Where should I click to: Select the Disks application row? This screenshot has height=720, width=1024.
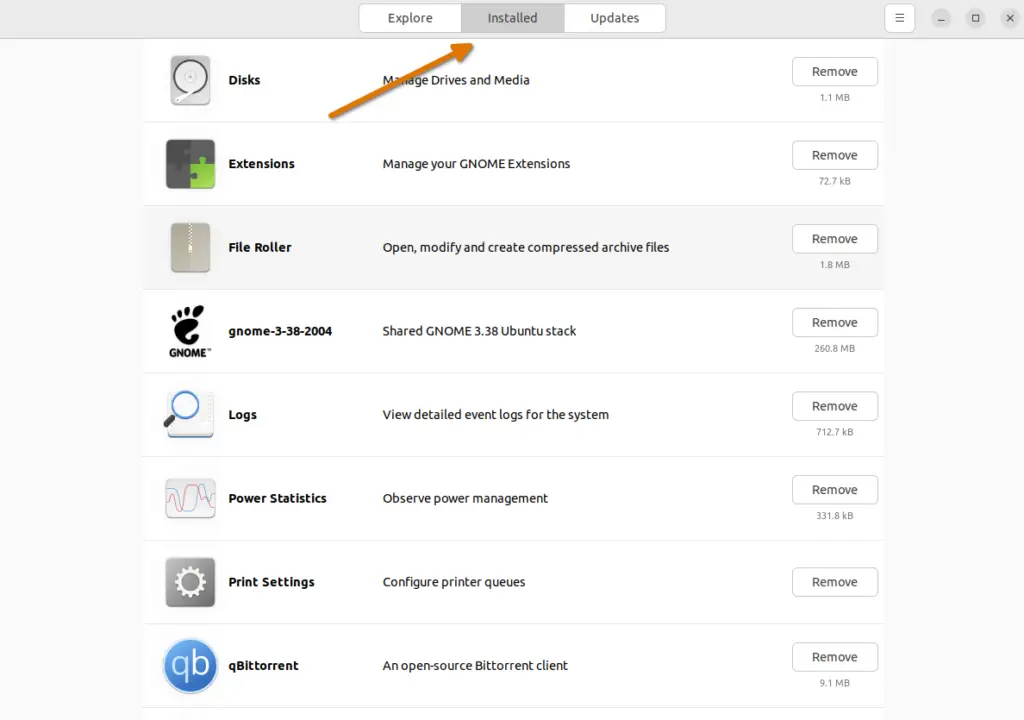(x=450, y=79)
